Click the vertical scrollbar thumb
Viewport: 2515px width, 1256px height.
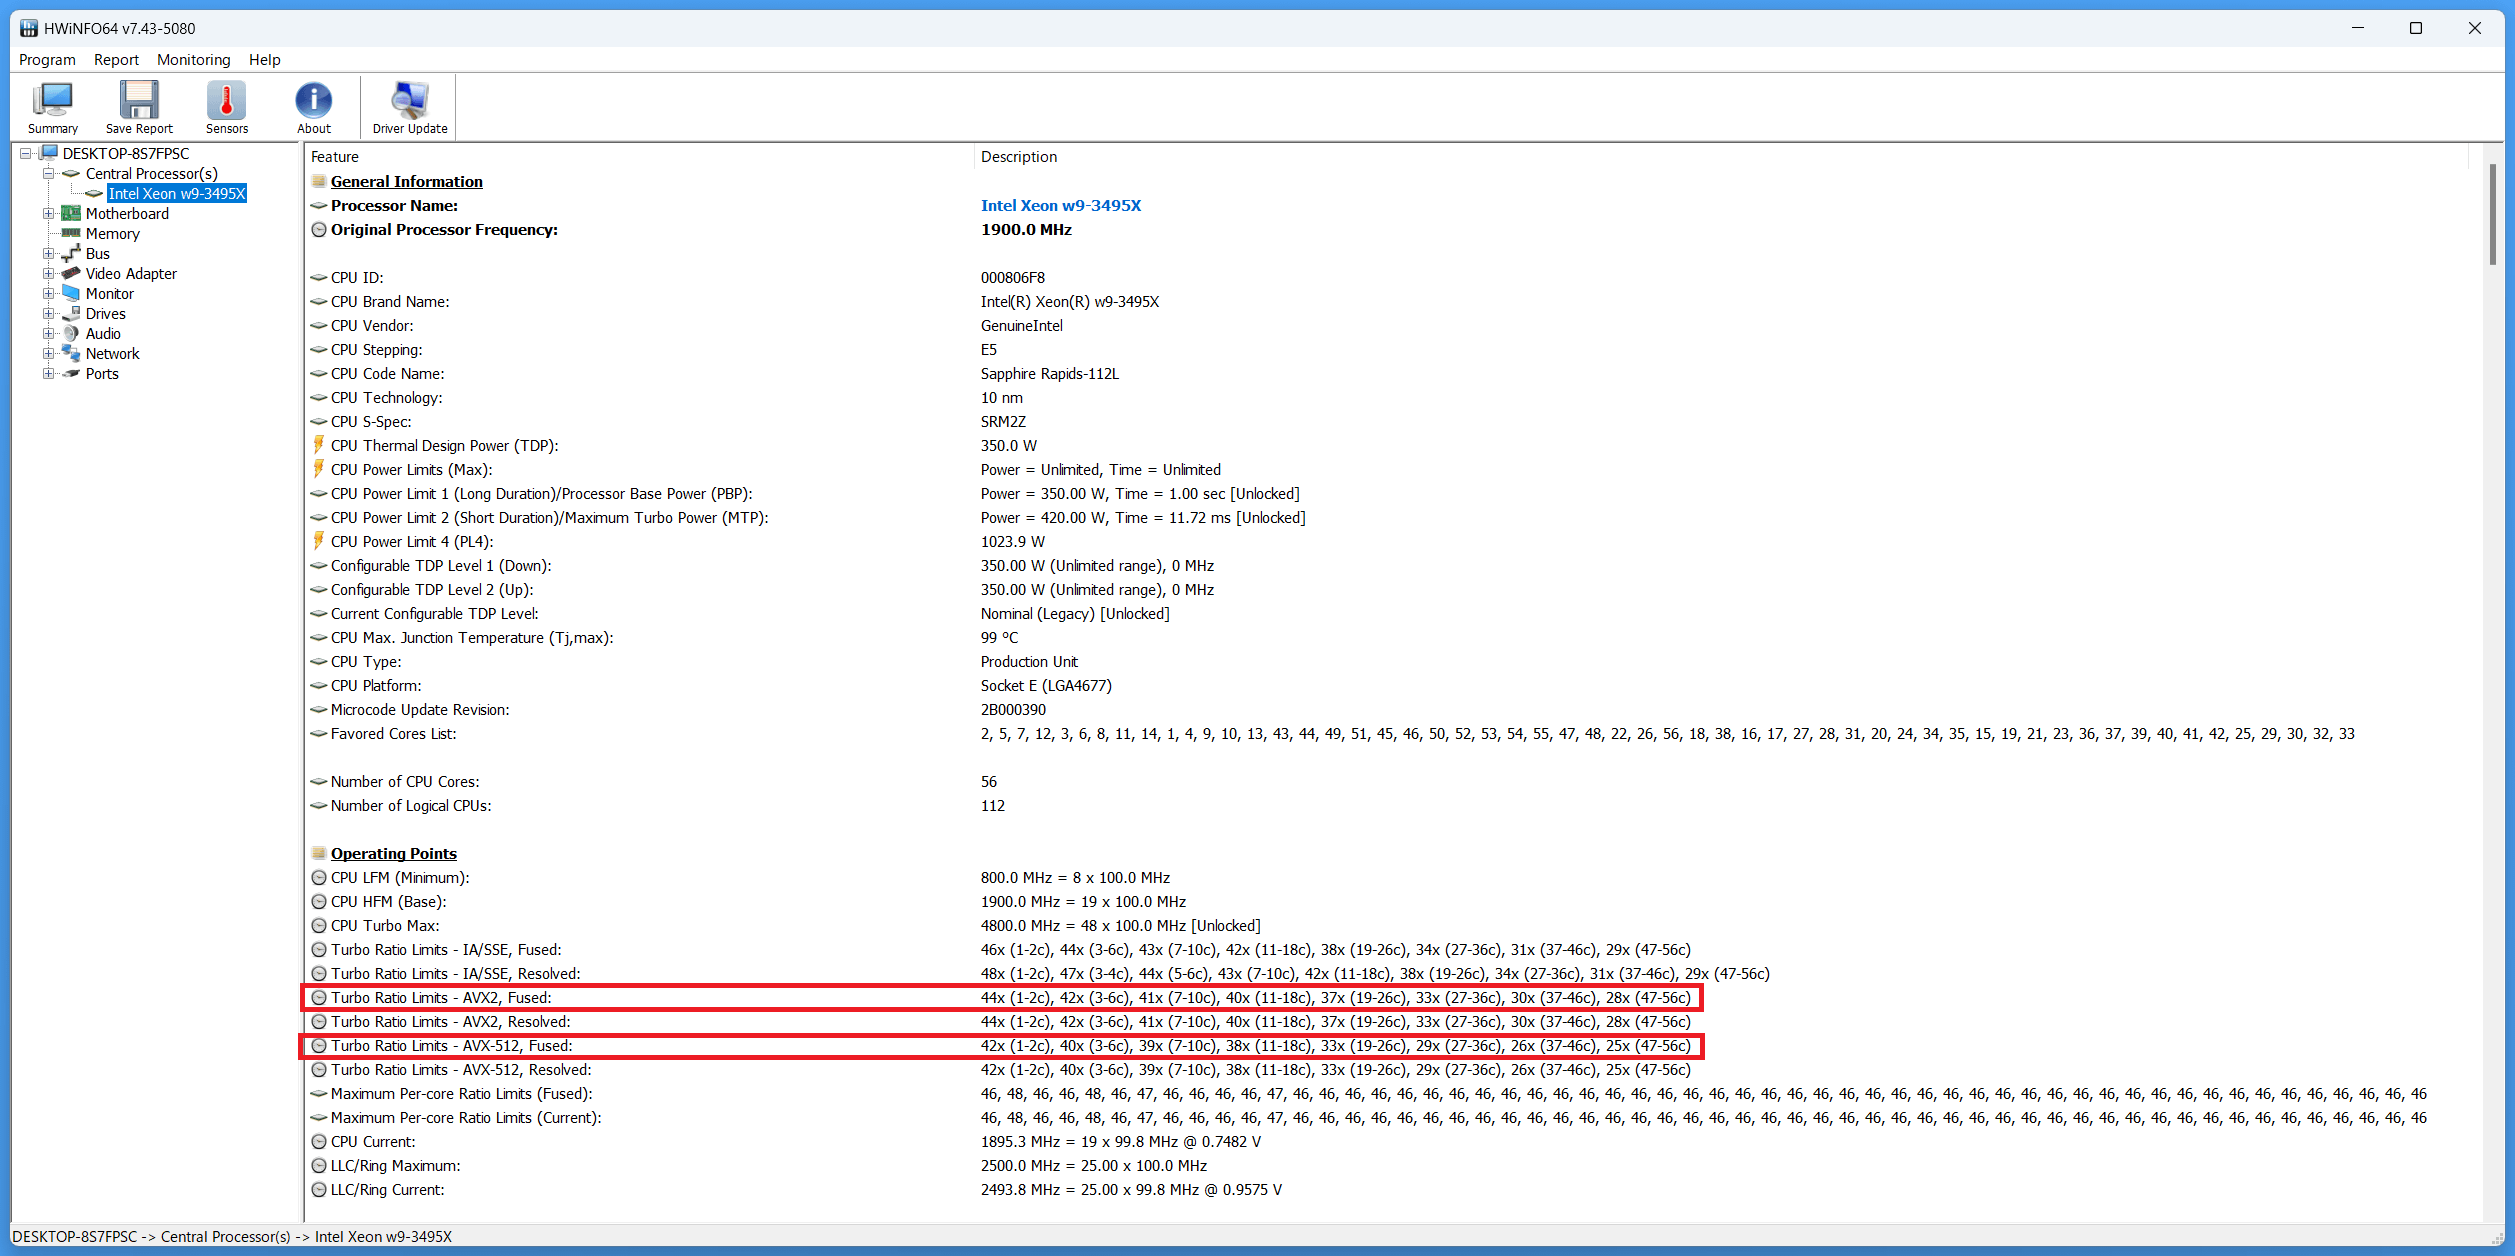(2492, 215)
